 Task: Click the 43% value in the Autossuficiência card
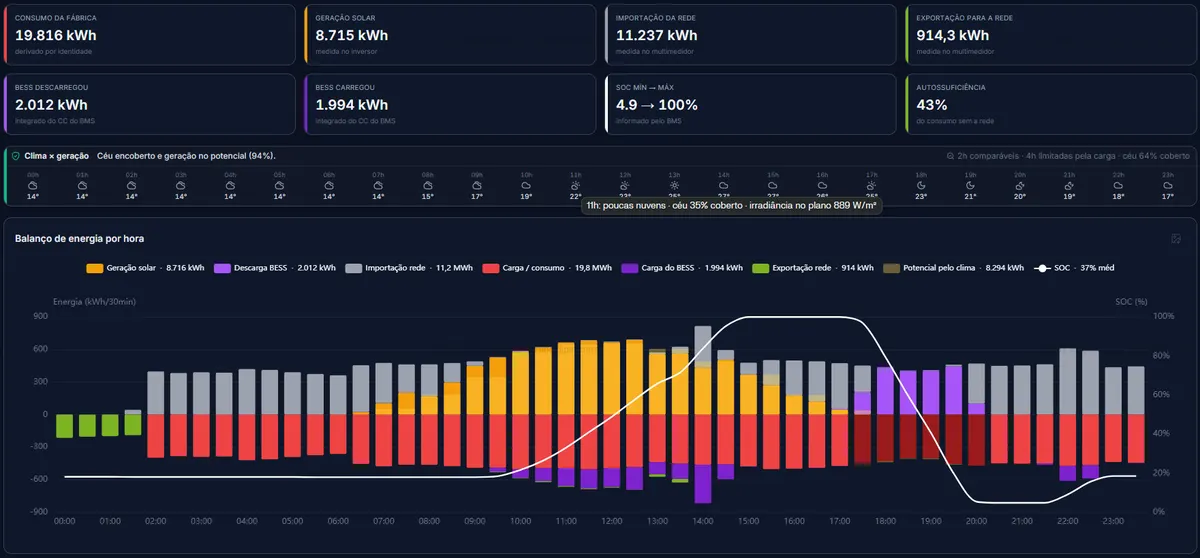pyautogui.click(x=931, y=104)
